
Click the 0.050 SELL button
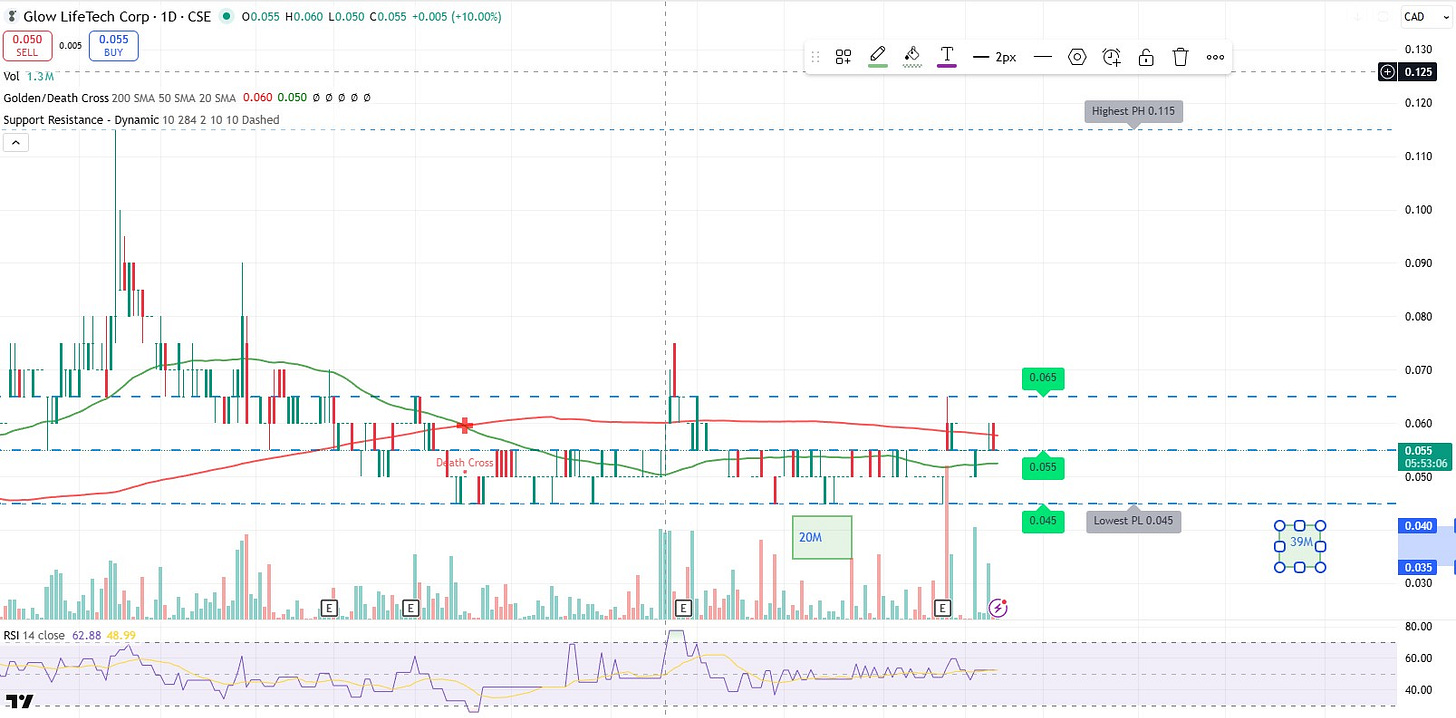tap(26, 46)
